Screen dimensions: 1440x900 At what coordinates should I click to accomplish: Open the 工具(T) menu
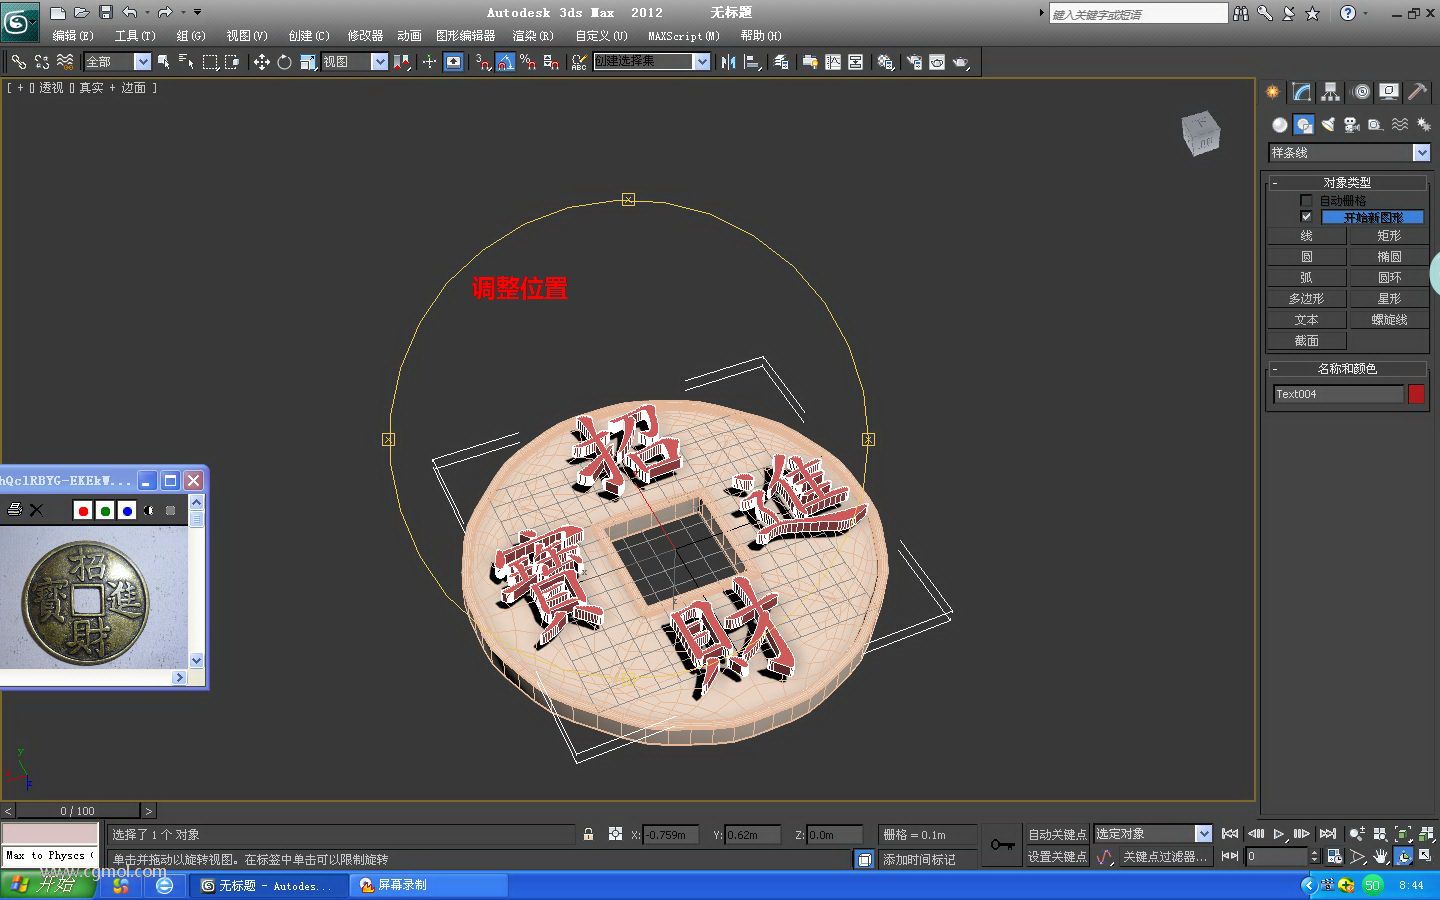(x=135, y=36)
